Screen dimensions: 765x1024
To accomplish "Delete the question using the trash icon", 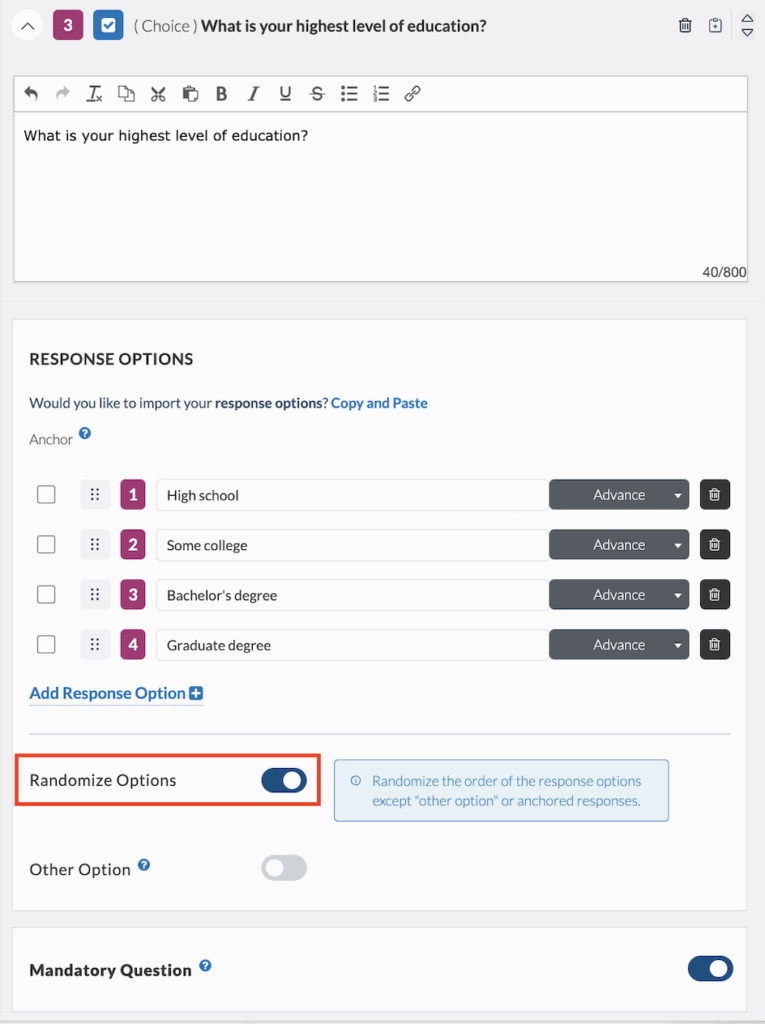I will coord(685,25).
